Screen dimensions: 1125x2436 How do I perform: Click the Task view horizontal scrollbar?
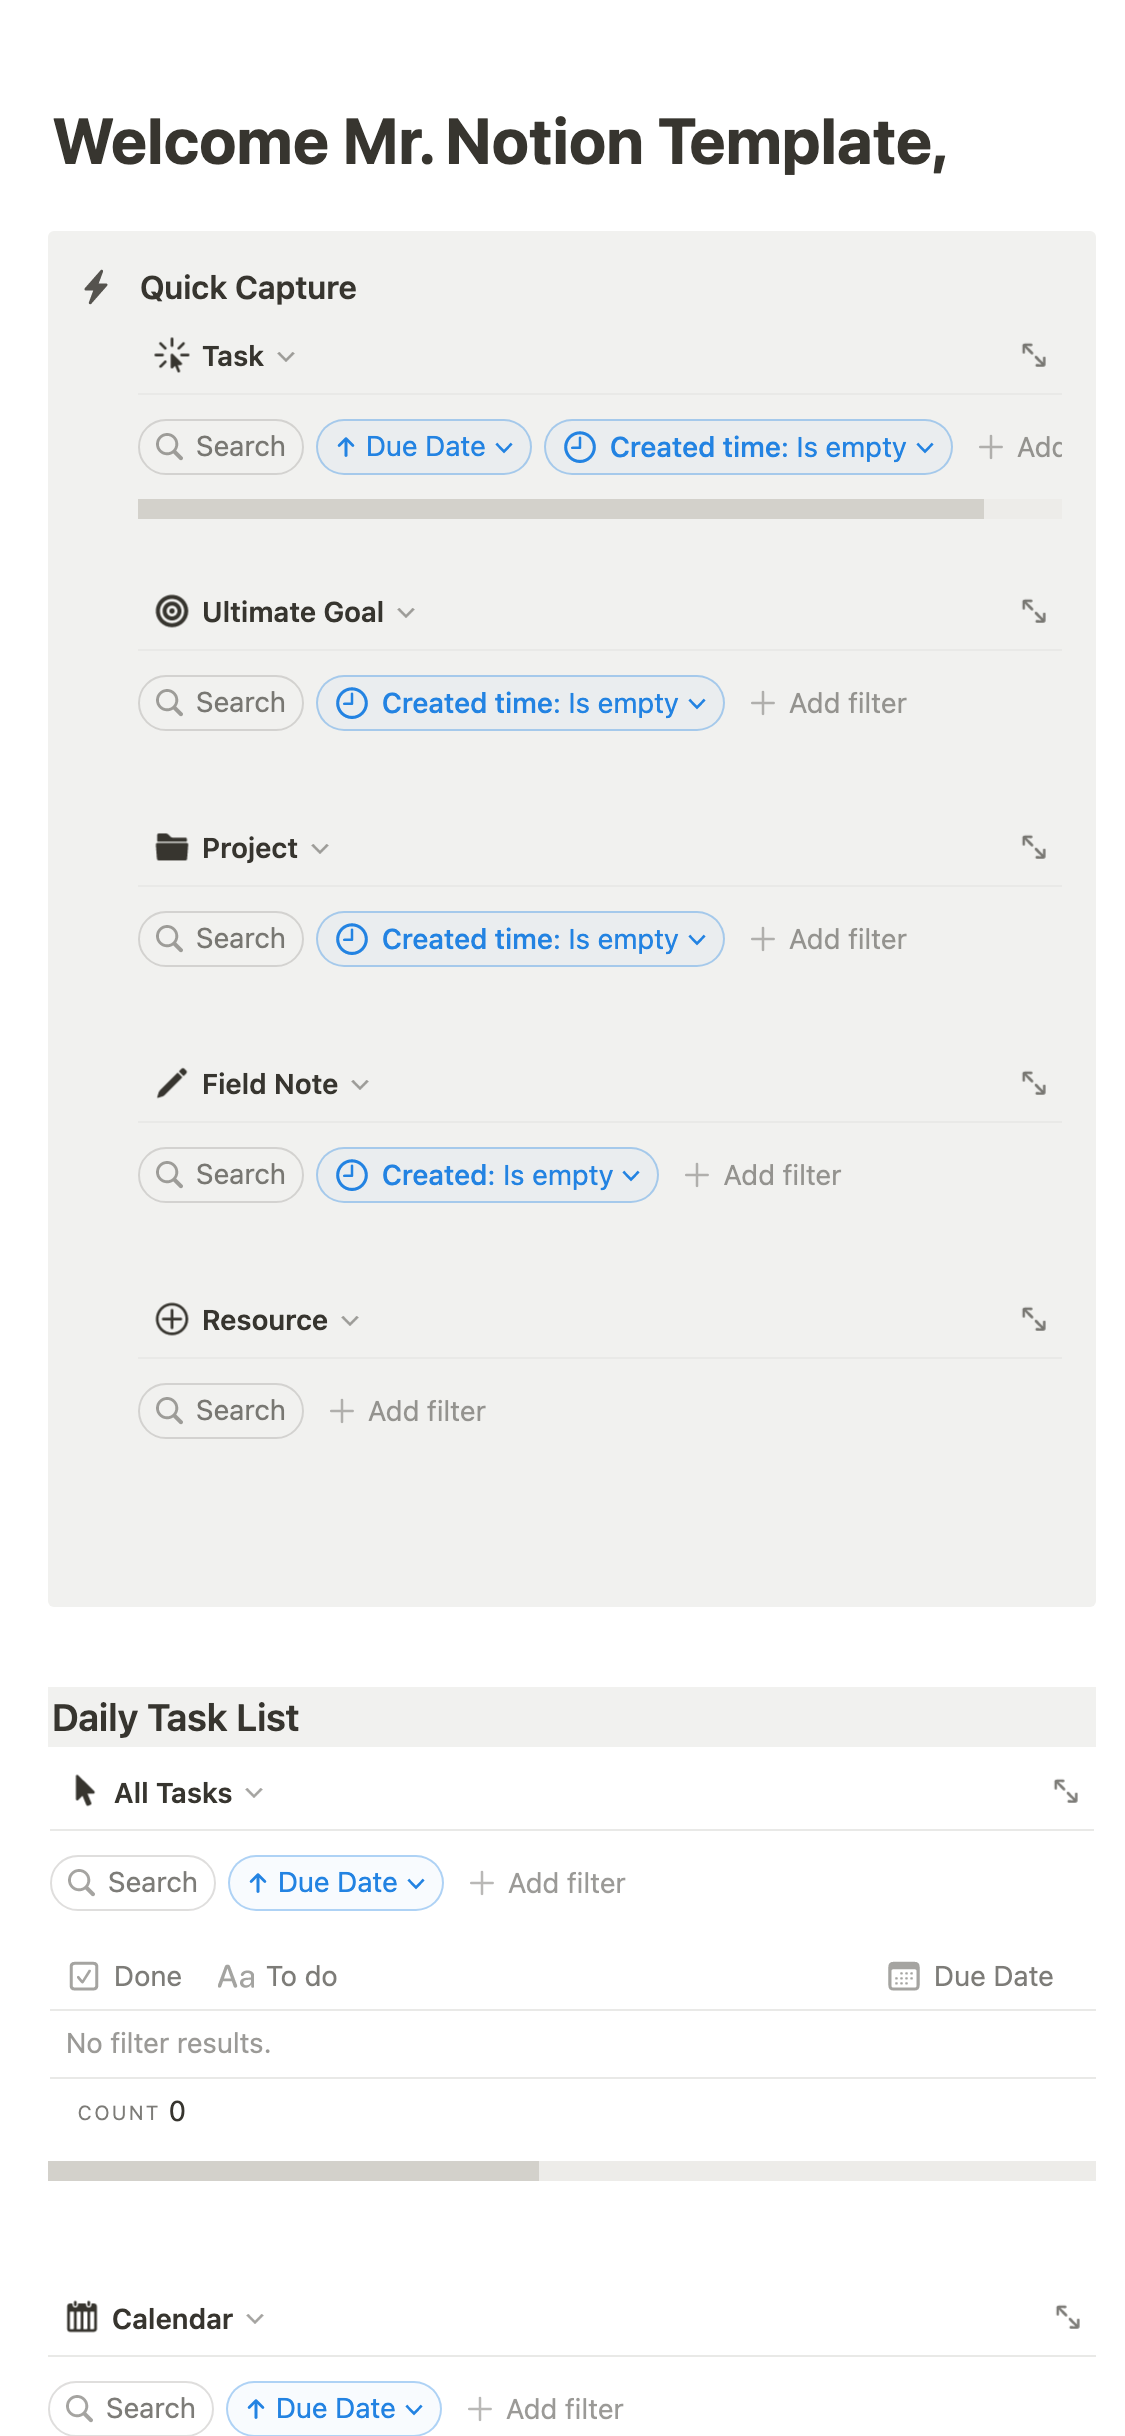[x=560, y=509]
